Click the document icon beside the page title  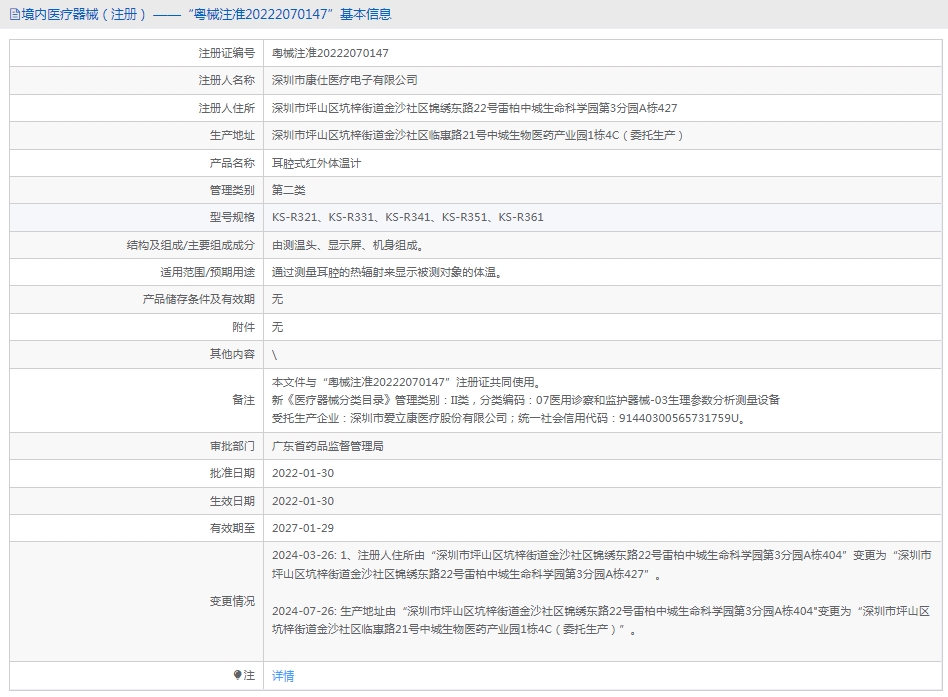pyautogui.click(x=14, y=15)
